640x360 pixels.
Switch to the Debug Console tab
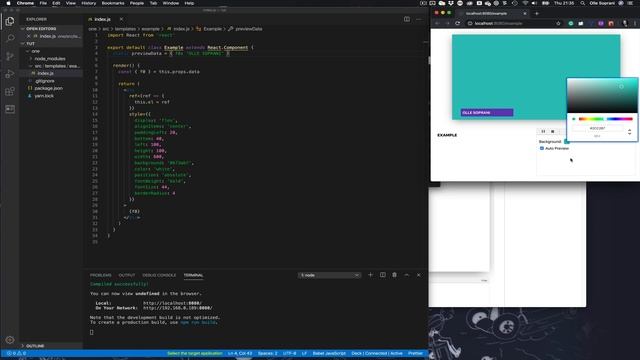pos(159,275)
